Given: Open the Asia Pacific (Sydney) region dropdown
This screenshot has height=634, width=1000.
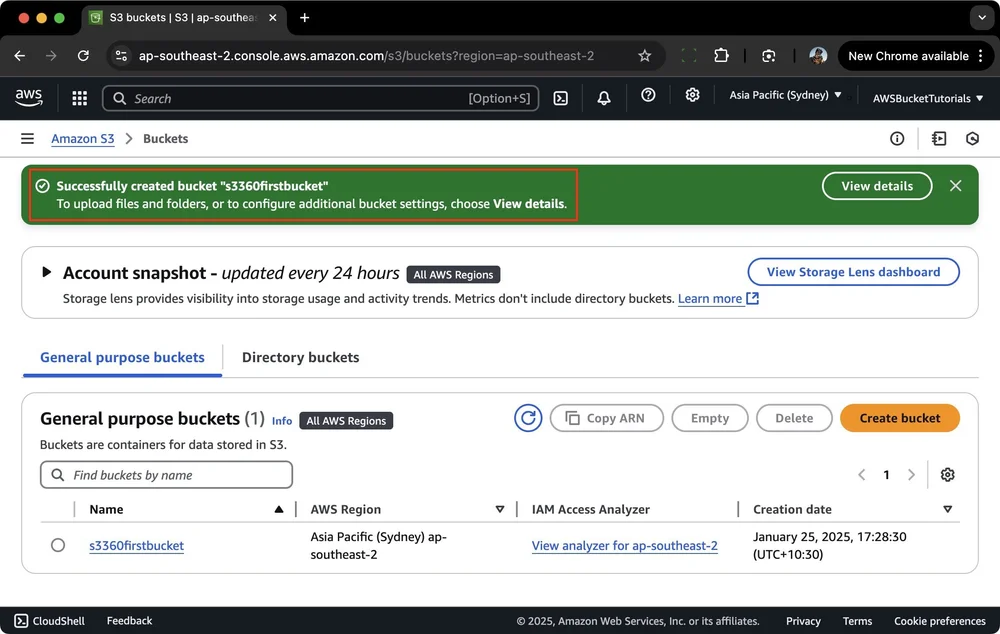Looking at the screenshot, I should pos(785,95).
